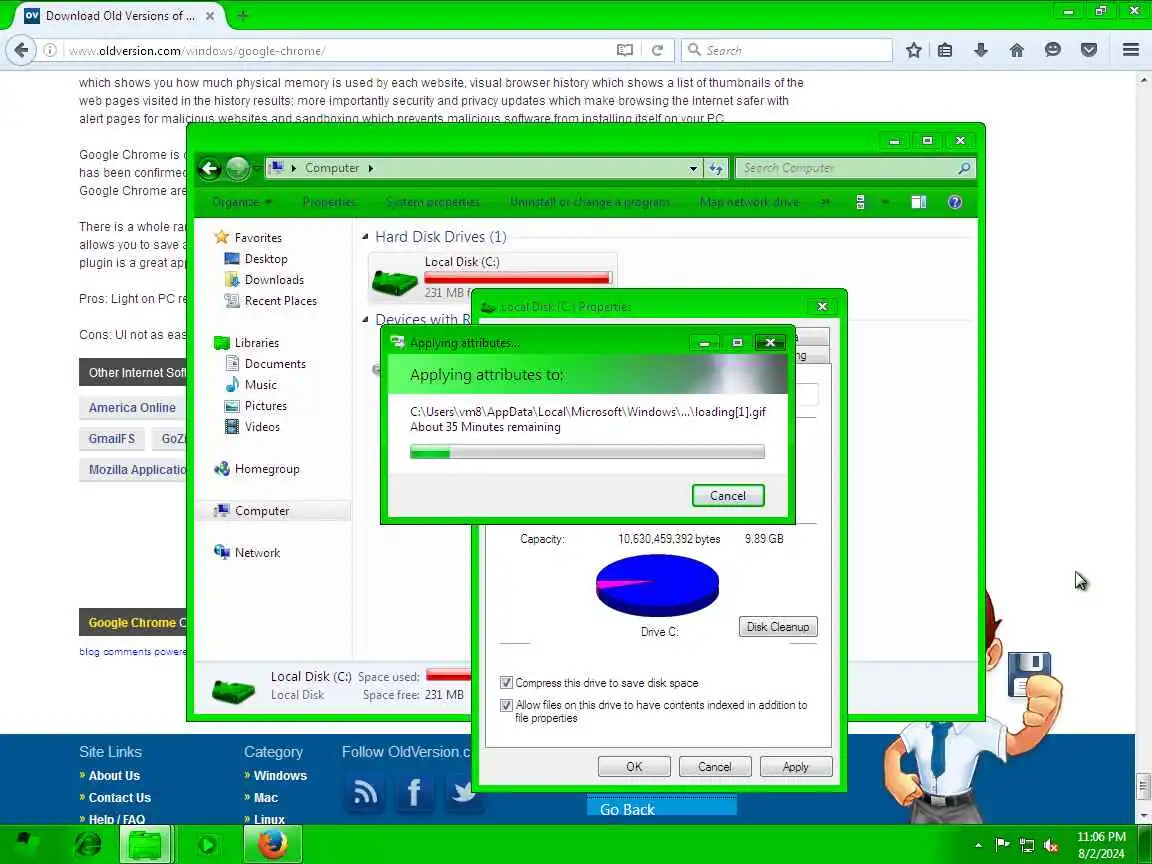Click Apply in the Properties dialog
The width and height of the screenshot is (1152, 864).
796,766
